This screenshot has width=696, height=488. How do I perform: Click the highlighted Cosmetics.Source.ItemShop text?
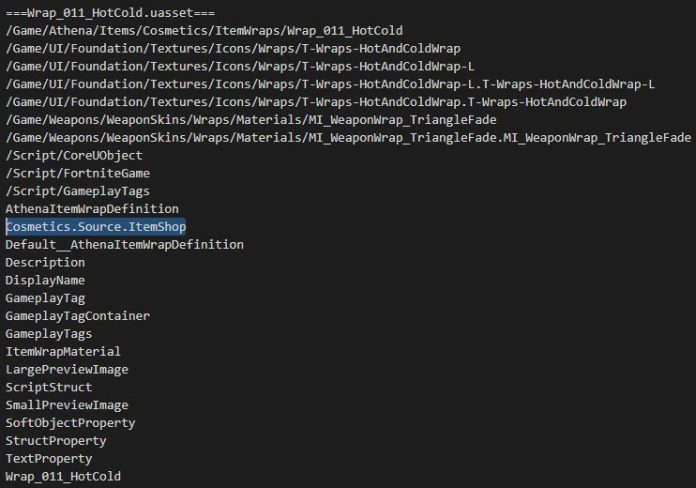[x=96, y=226]
